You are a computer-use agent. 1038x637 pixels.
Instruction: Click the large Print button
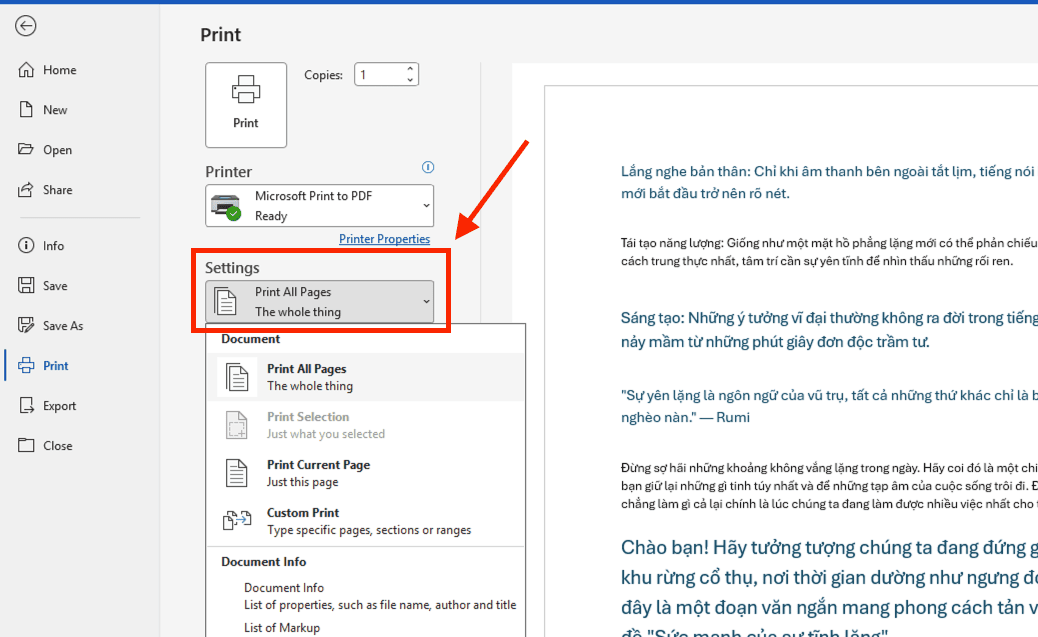(246, 105)
